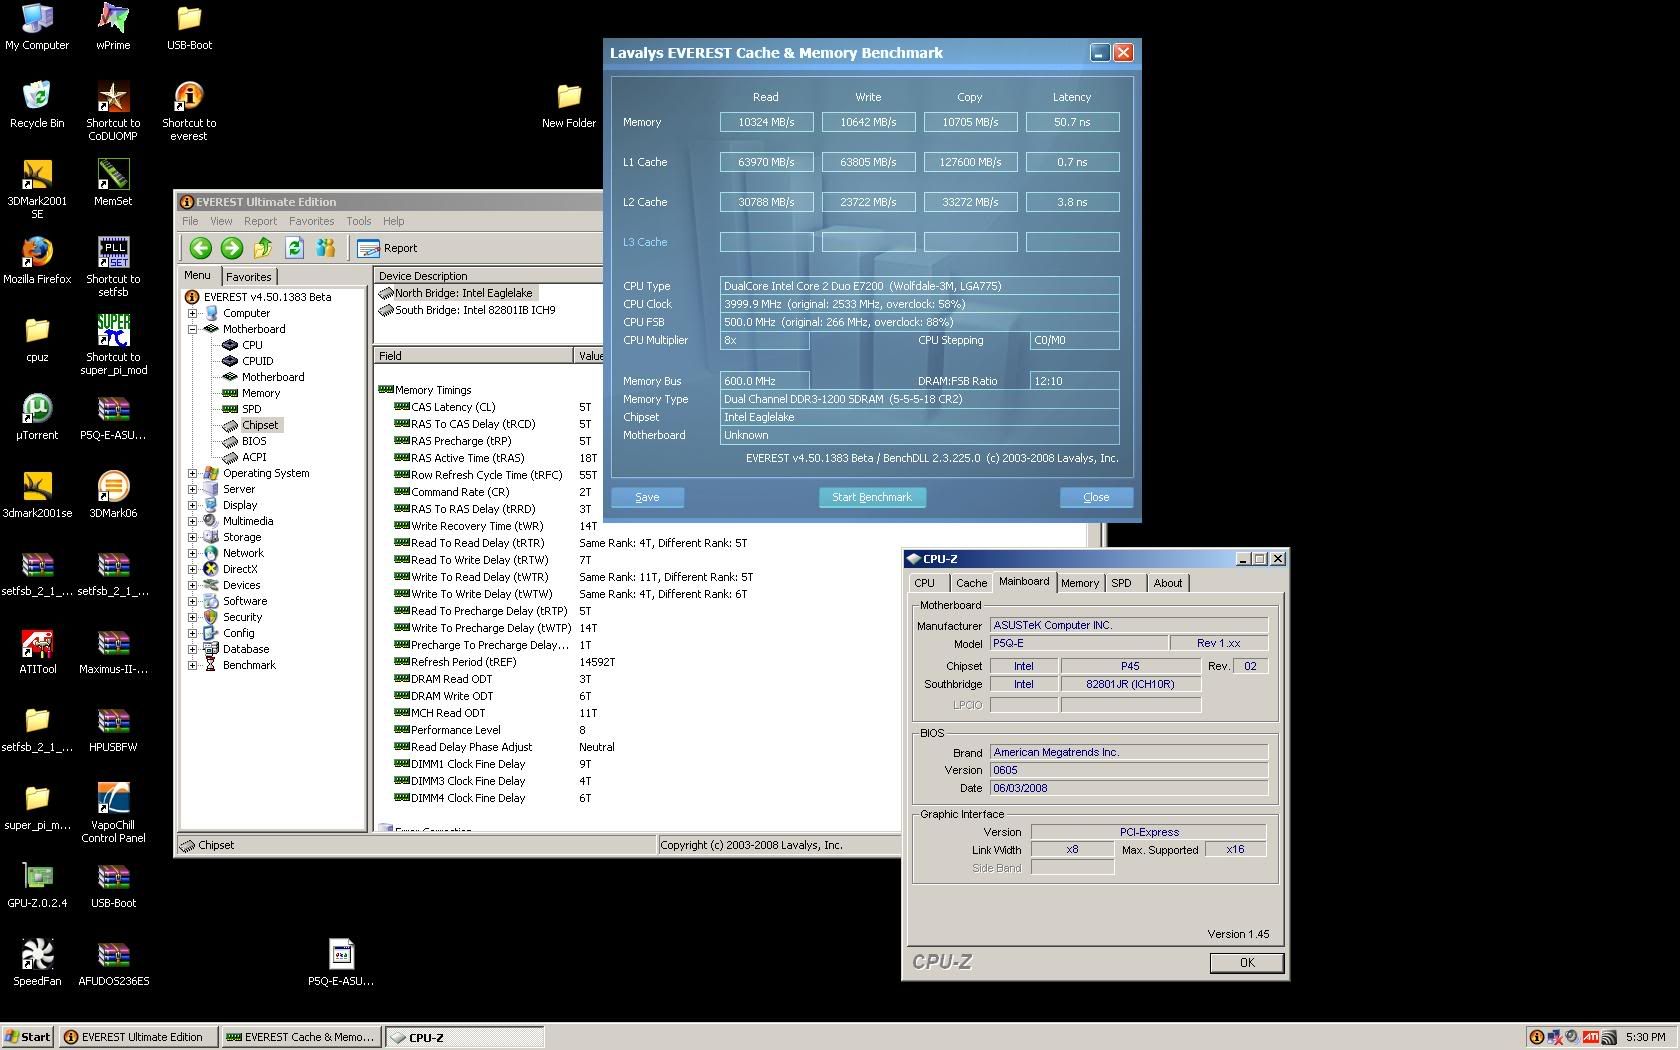The height and width of the screenshot is (1050, 1680).
Task: Switch to the Memory tab in CPU-Z
Action: click(1080, 583)
